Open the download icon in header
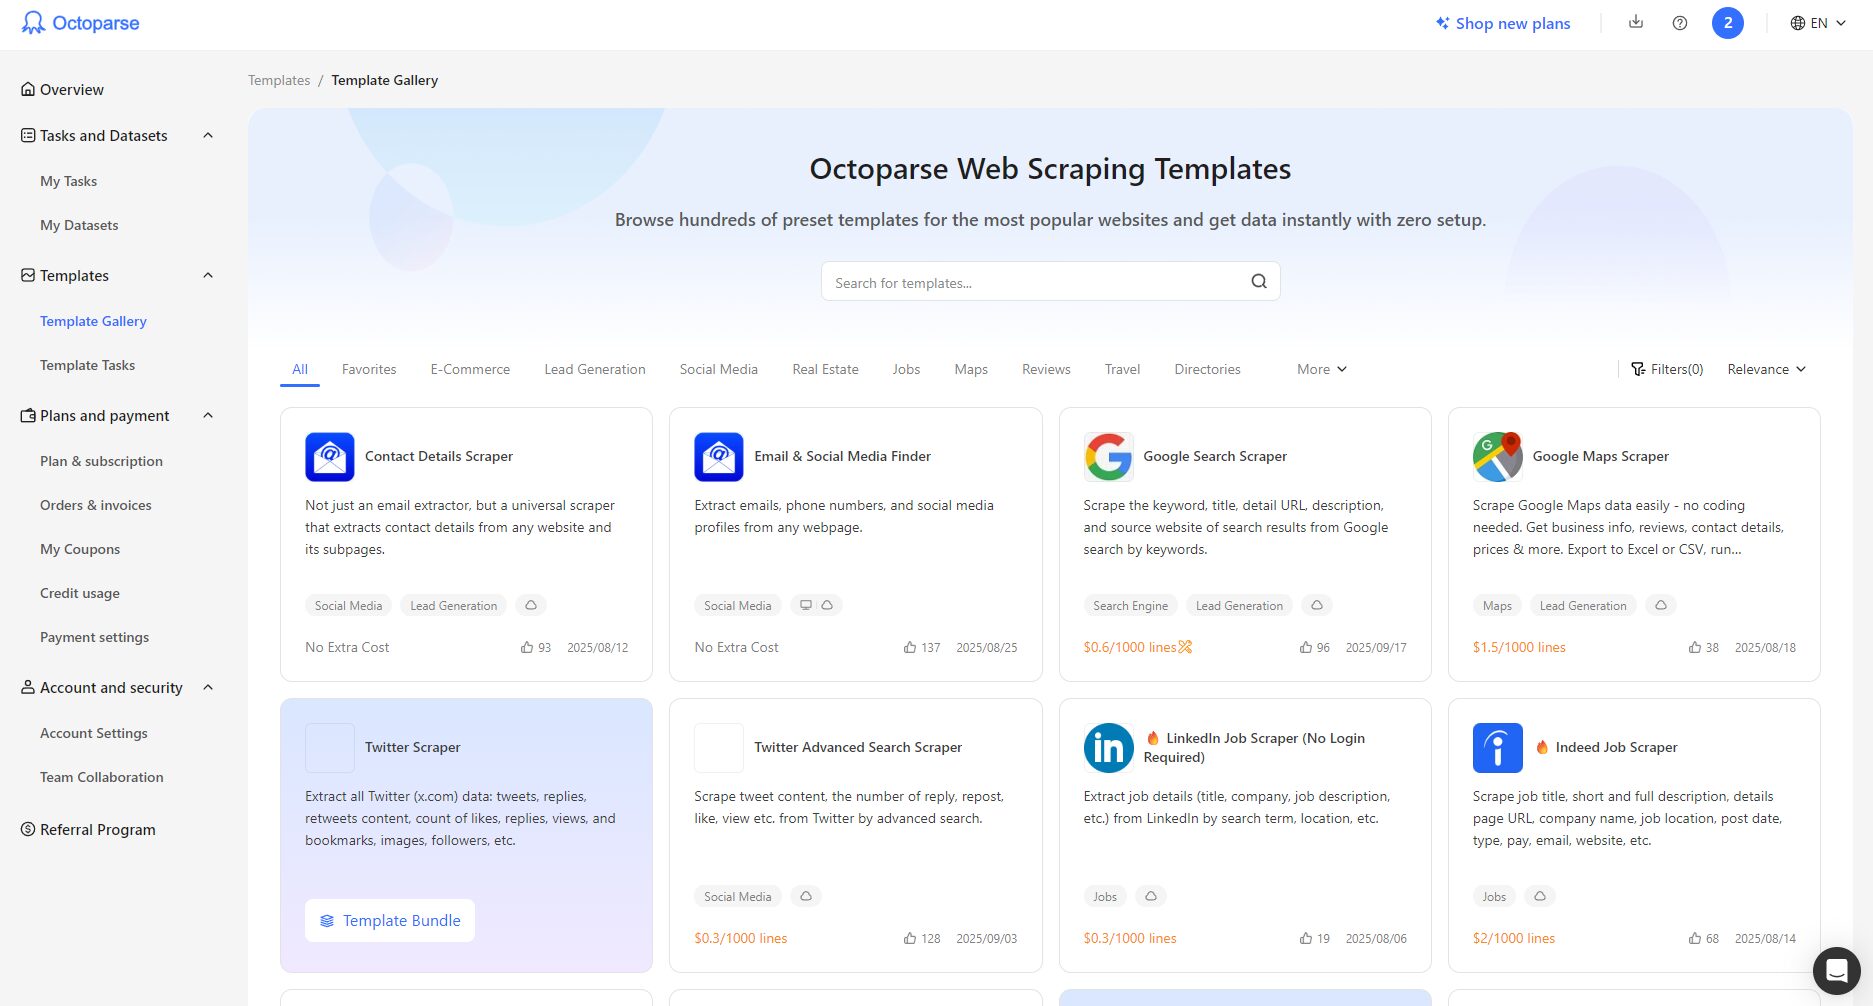 (x=1636, y=22)
